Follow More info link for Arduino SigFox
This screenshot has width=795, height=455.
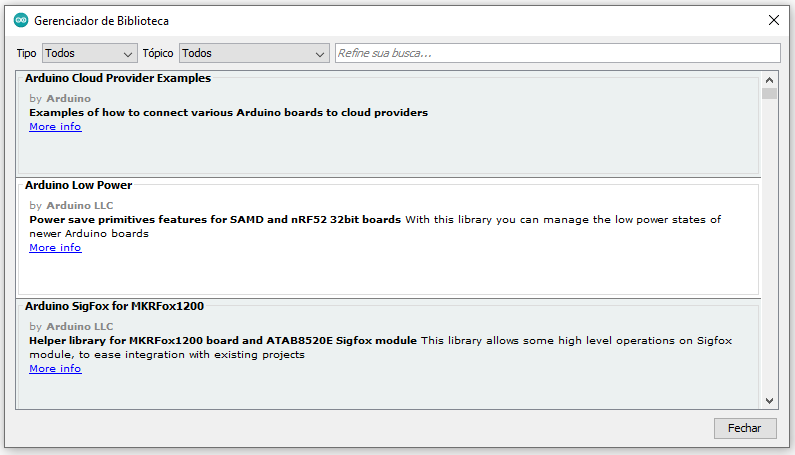click(55, 369)
